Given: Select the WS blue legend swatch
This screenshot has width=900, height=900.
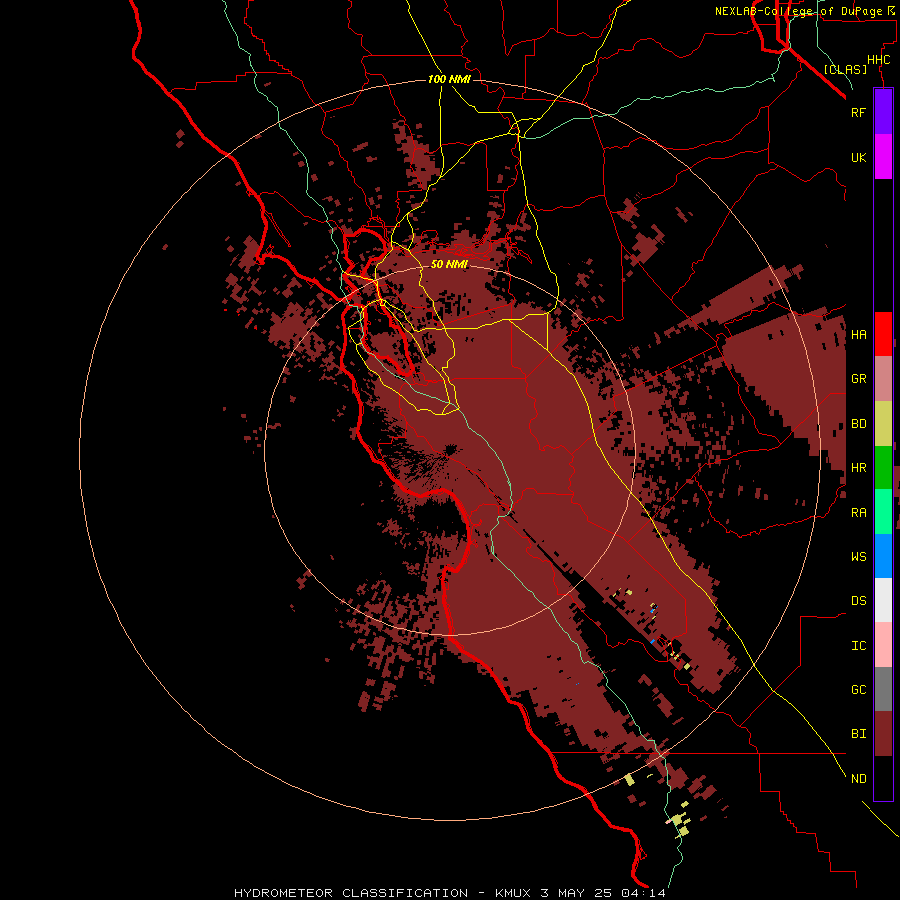Looking at the screenshot, I should coord(883,556).
